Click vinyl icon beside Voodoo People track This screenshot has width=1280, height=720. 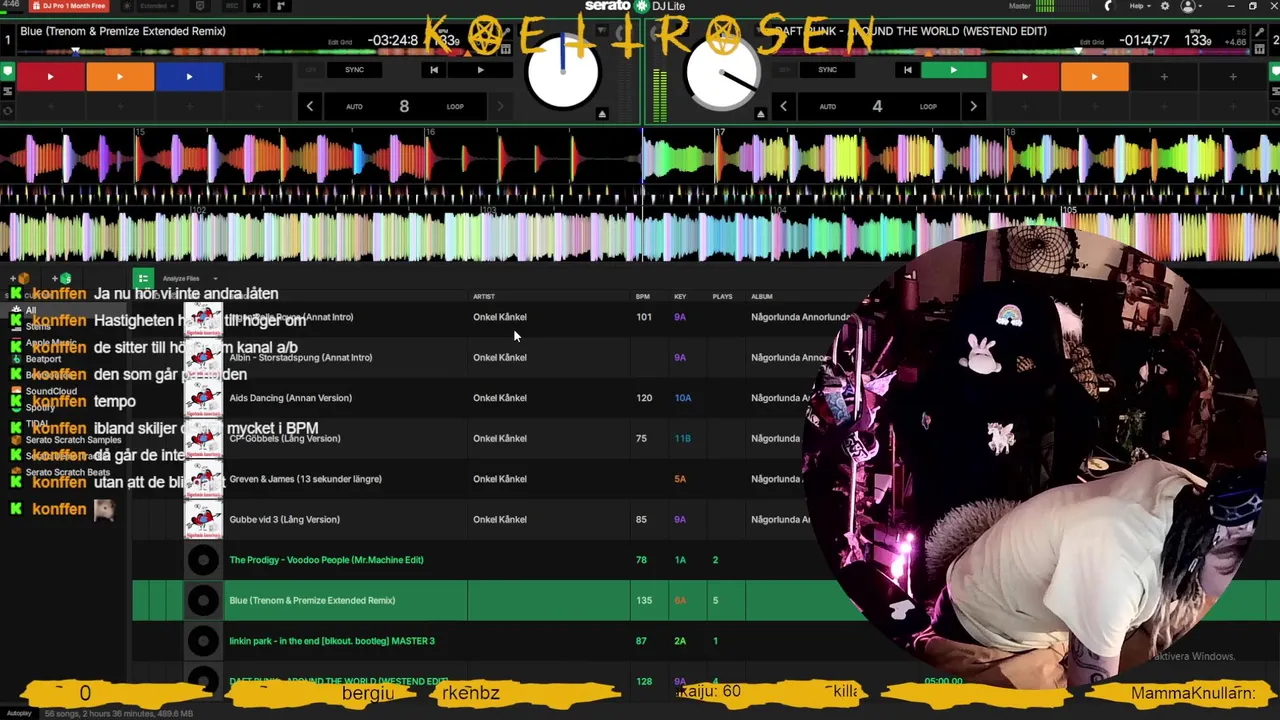tap(203, 560)
